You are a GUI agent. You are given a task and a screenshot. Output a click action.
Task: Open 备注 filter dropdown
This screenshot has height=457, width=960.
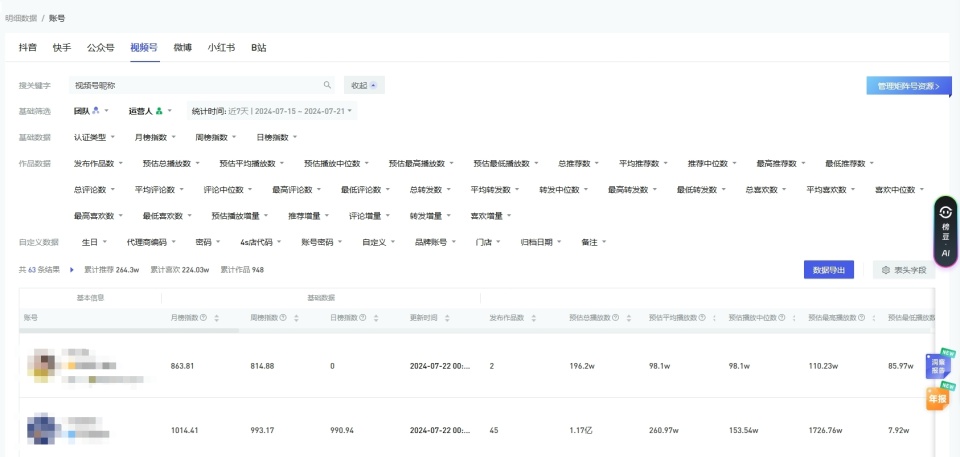594,242
